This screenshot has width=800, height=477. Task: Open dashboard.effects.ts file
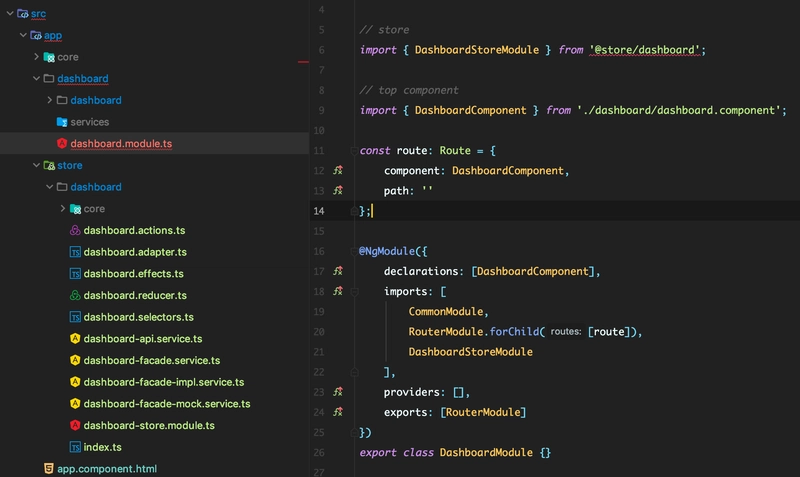click(134, 273)
